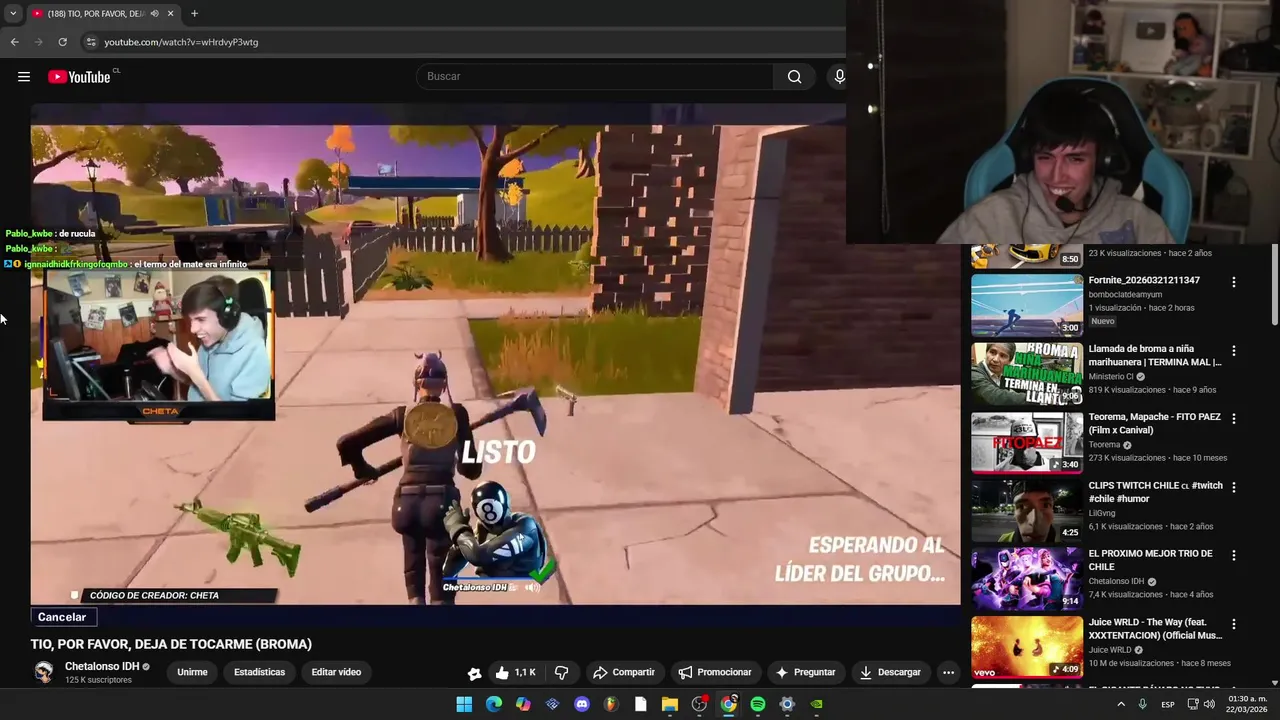Open site information icon in address bar
Screen dimensions: 1280x720
pyautogui.click(x=91, y=42)
